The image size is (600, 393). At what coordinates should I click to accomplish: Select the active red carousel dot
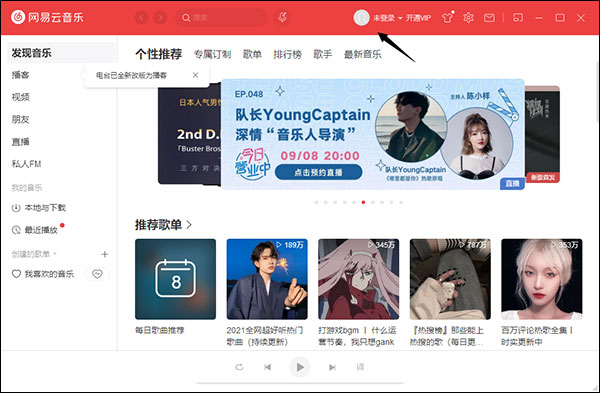[x=363, y=202]
